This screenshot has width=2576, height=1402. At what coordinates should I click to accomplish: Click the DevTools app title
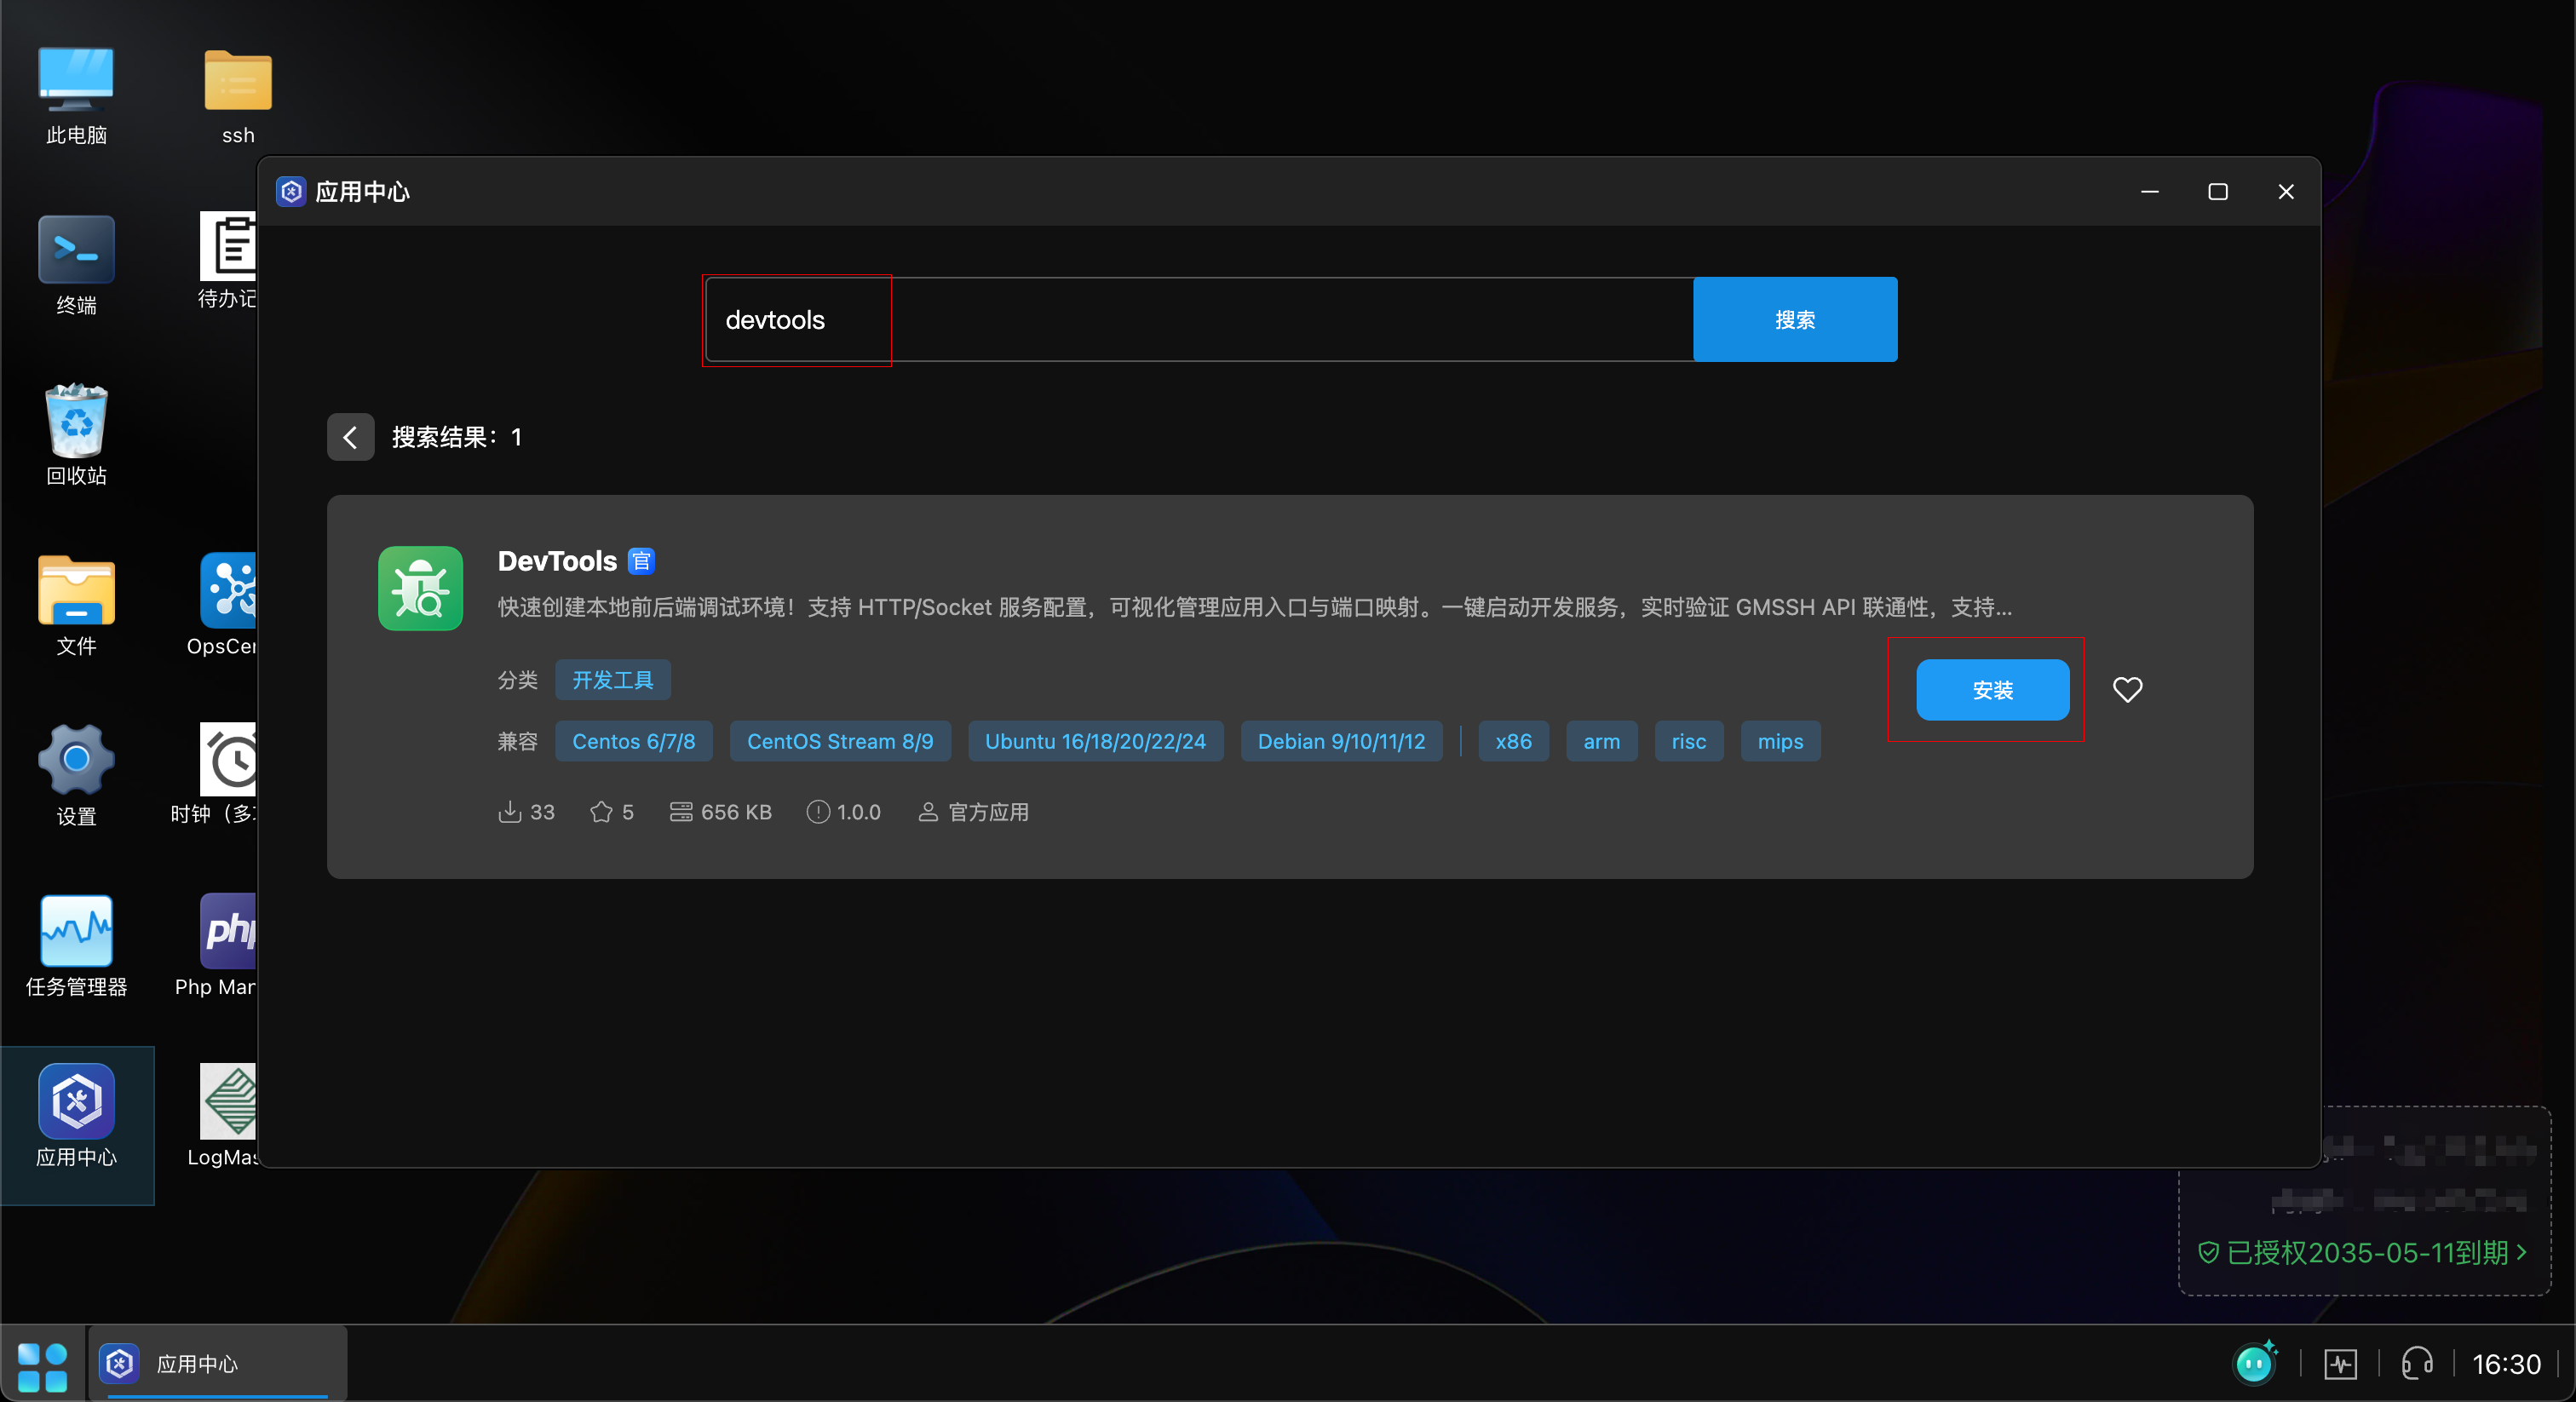[557, 561]
